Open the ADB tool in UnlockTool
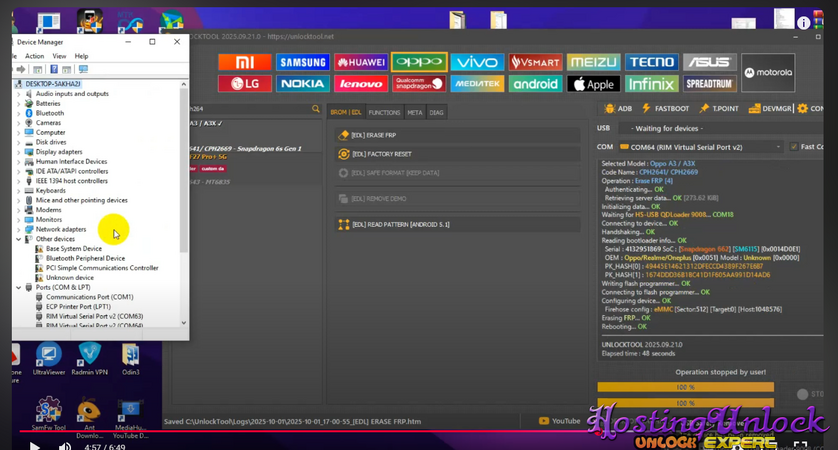 (x=619, y=108)
